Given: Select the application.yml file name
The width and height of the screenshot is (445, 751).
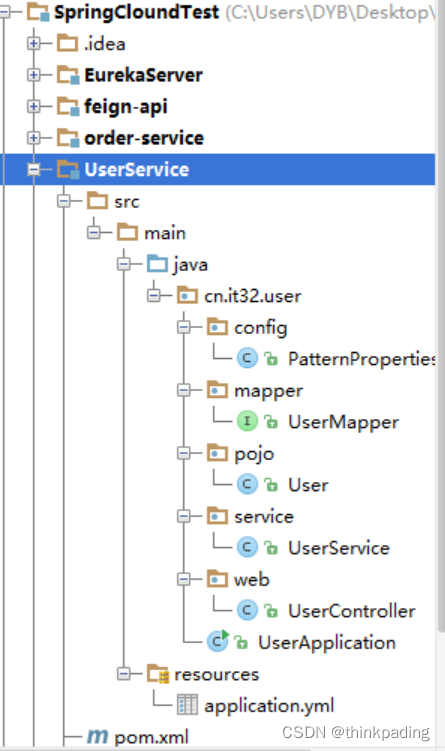Looking at the screenshot, I should 269,706.
